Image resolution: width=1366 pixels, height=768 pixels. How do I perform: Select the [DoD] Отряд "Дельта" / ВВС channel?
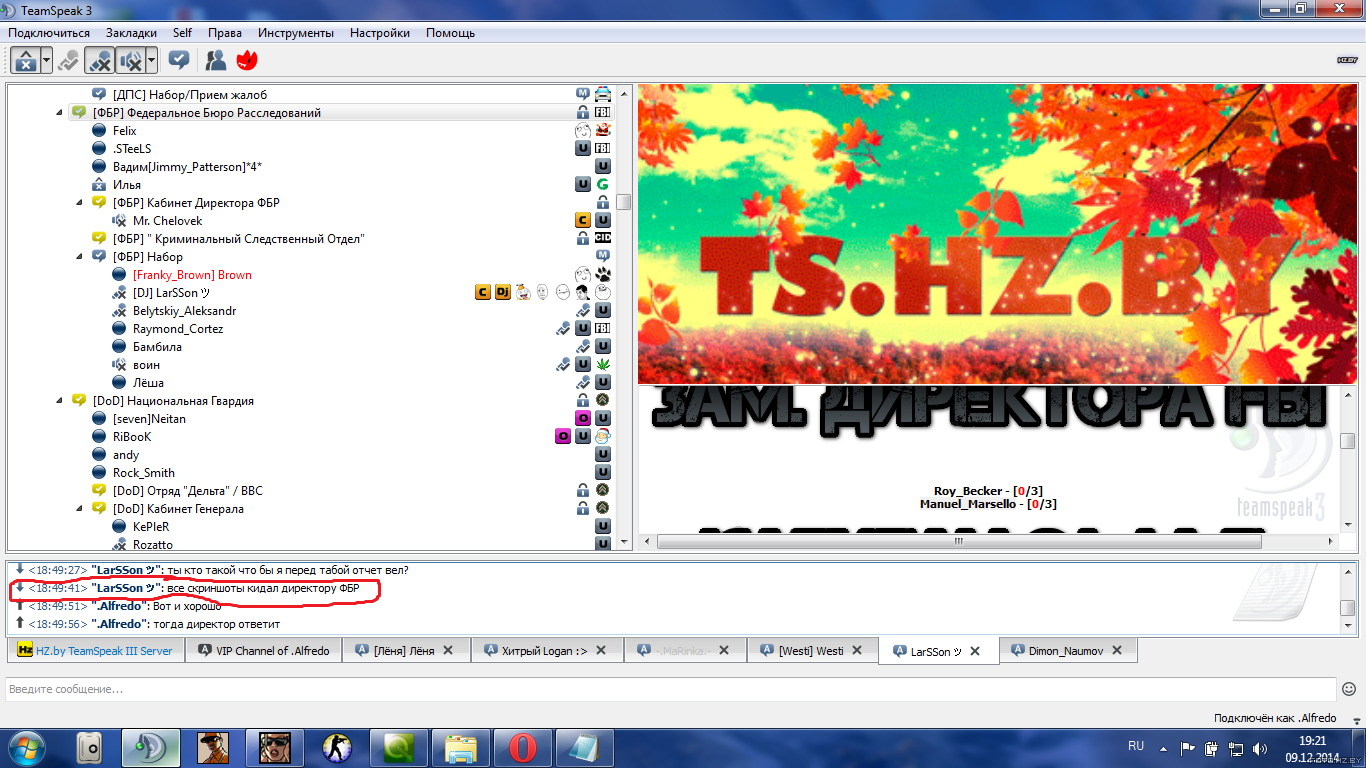[187, 491]
